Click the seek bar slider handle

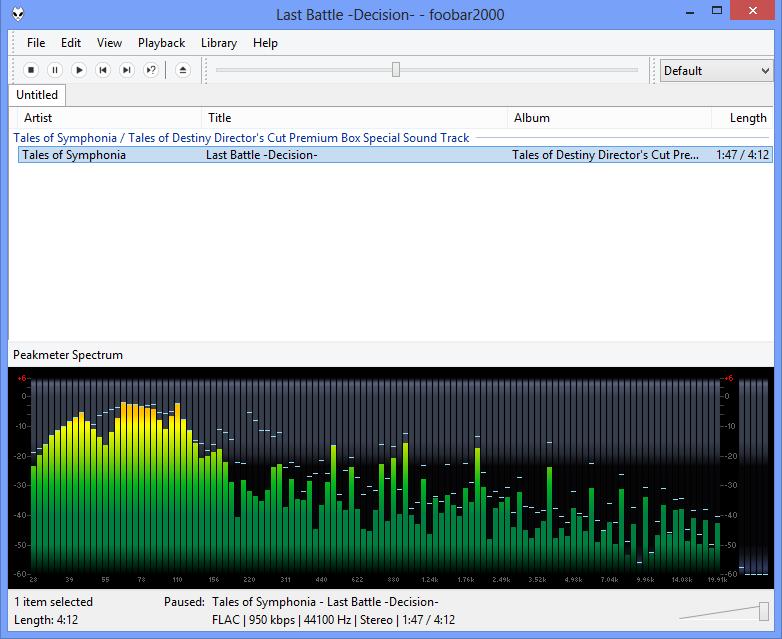tap(396, 69)
